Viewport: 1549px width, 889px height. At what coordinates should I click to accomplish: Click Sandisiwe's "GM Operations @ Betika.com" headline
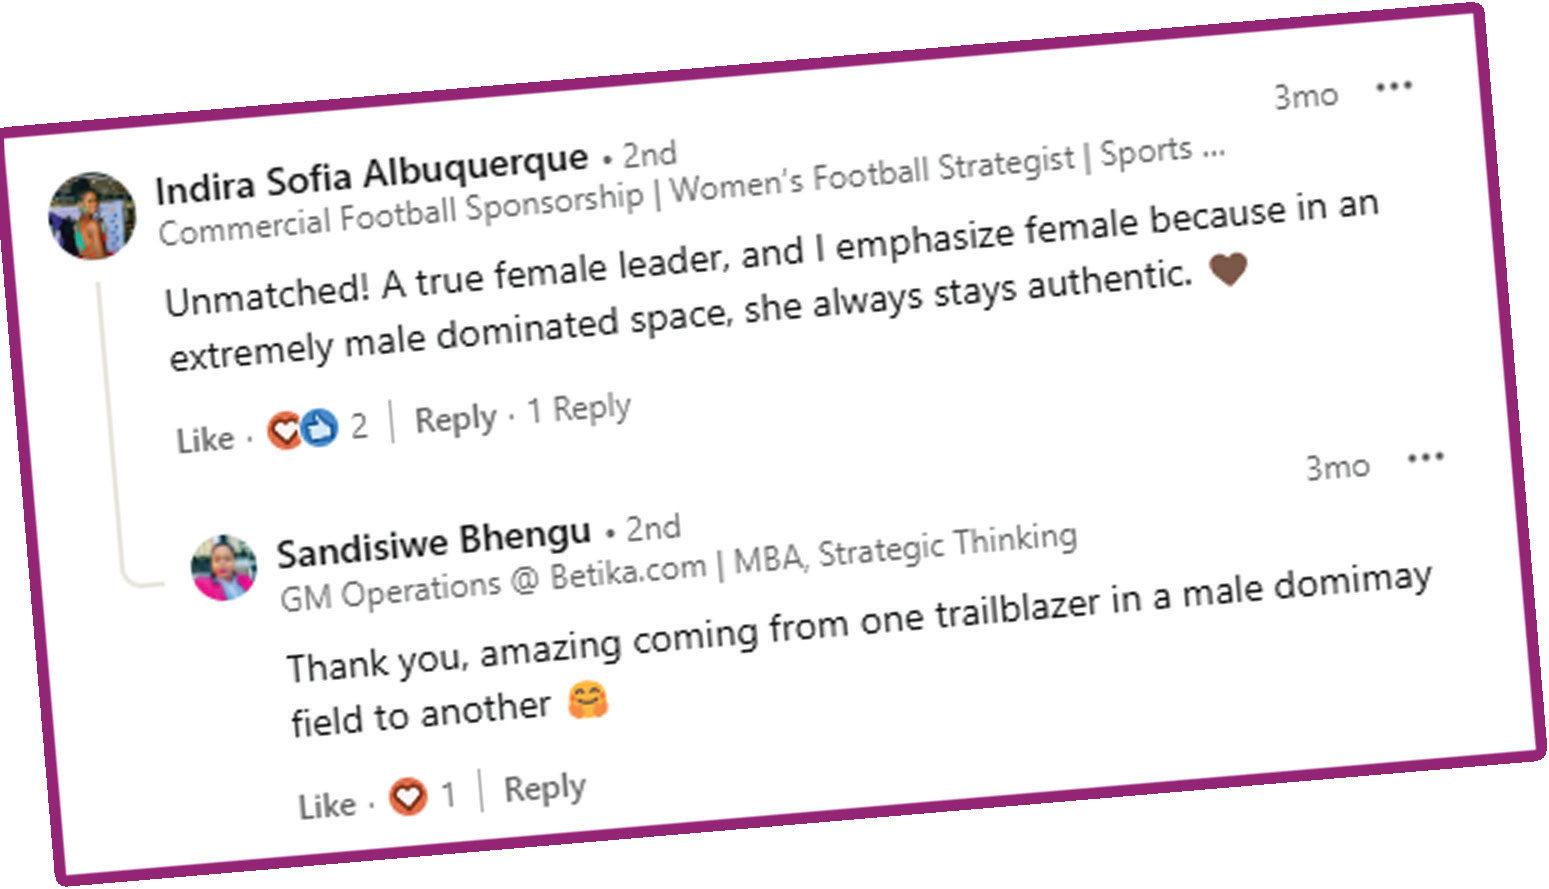pyautogui.click(x=494, y=580)
